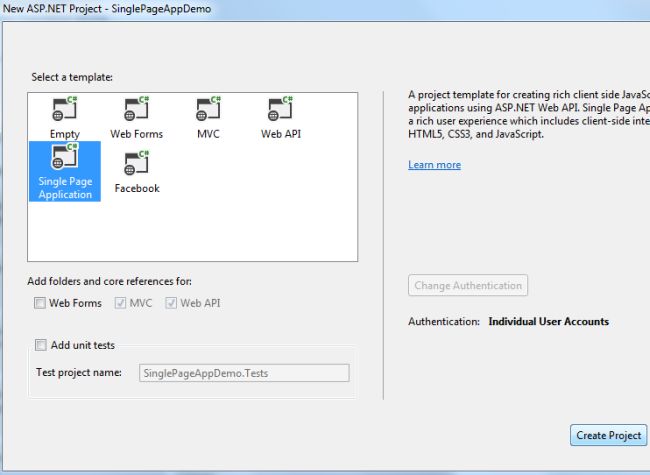Click the Change Authentication button

point(468,285)
